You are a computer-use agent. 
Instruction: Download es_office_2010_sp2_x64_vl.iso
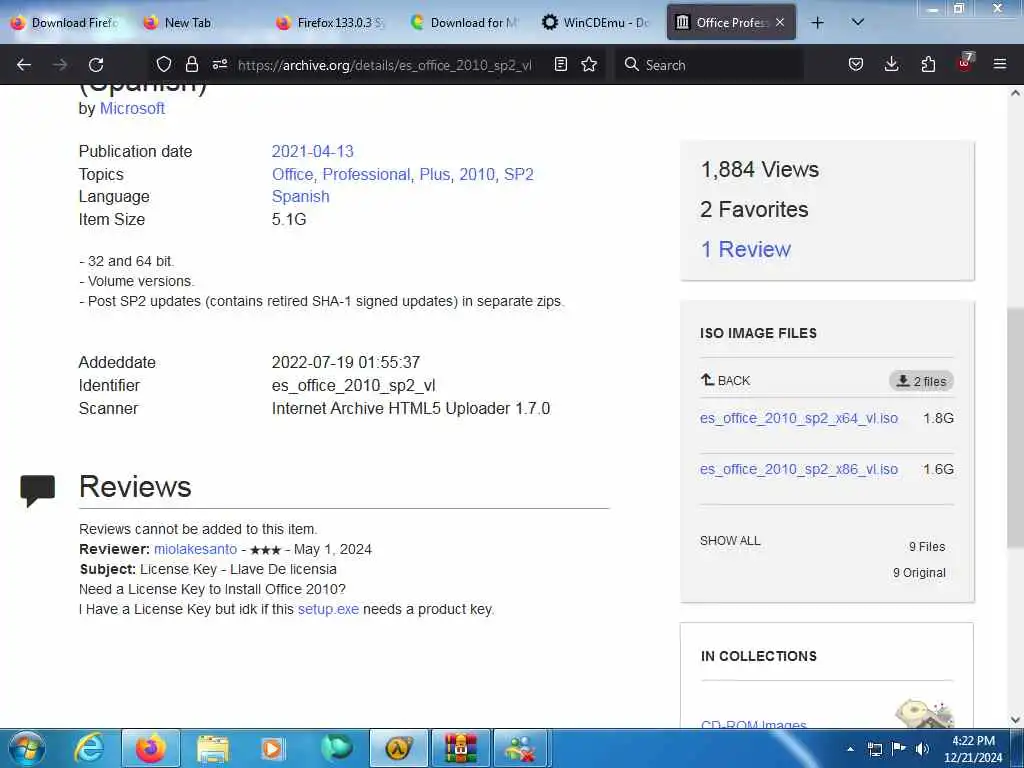click(799, 418)
